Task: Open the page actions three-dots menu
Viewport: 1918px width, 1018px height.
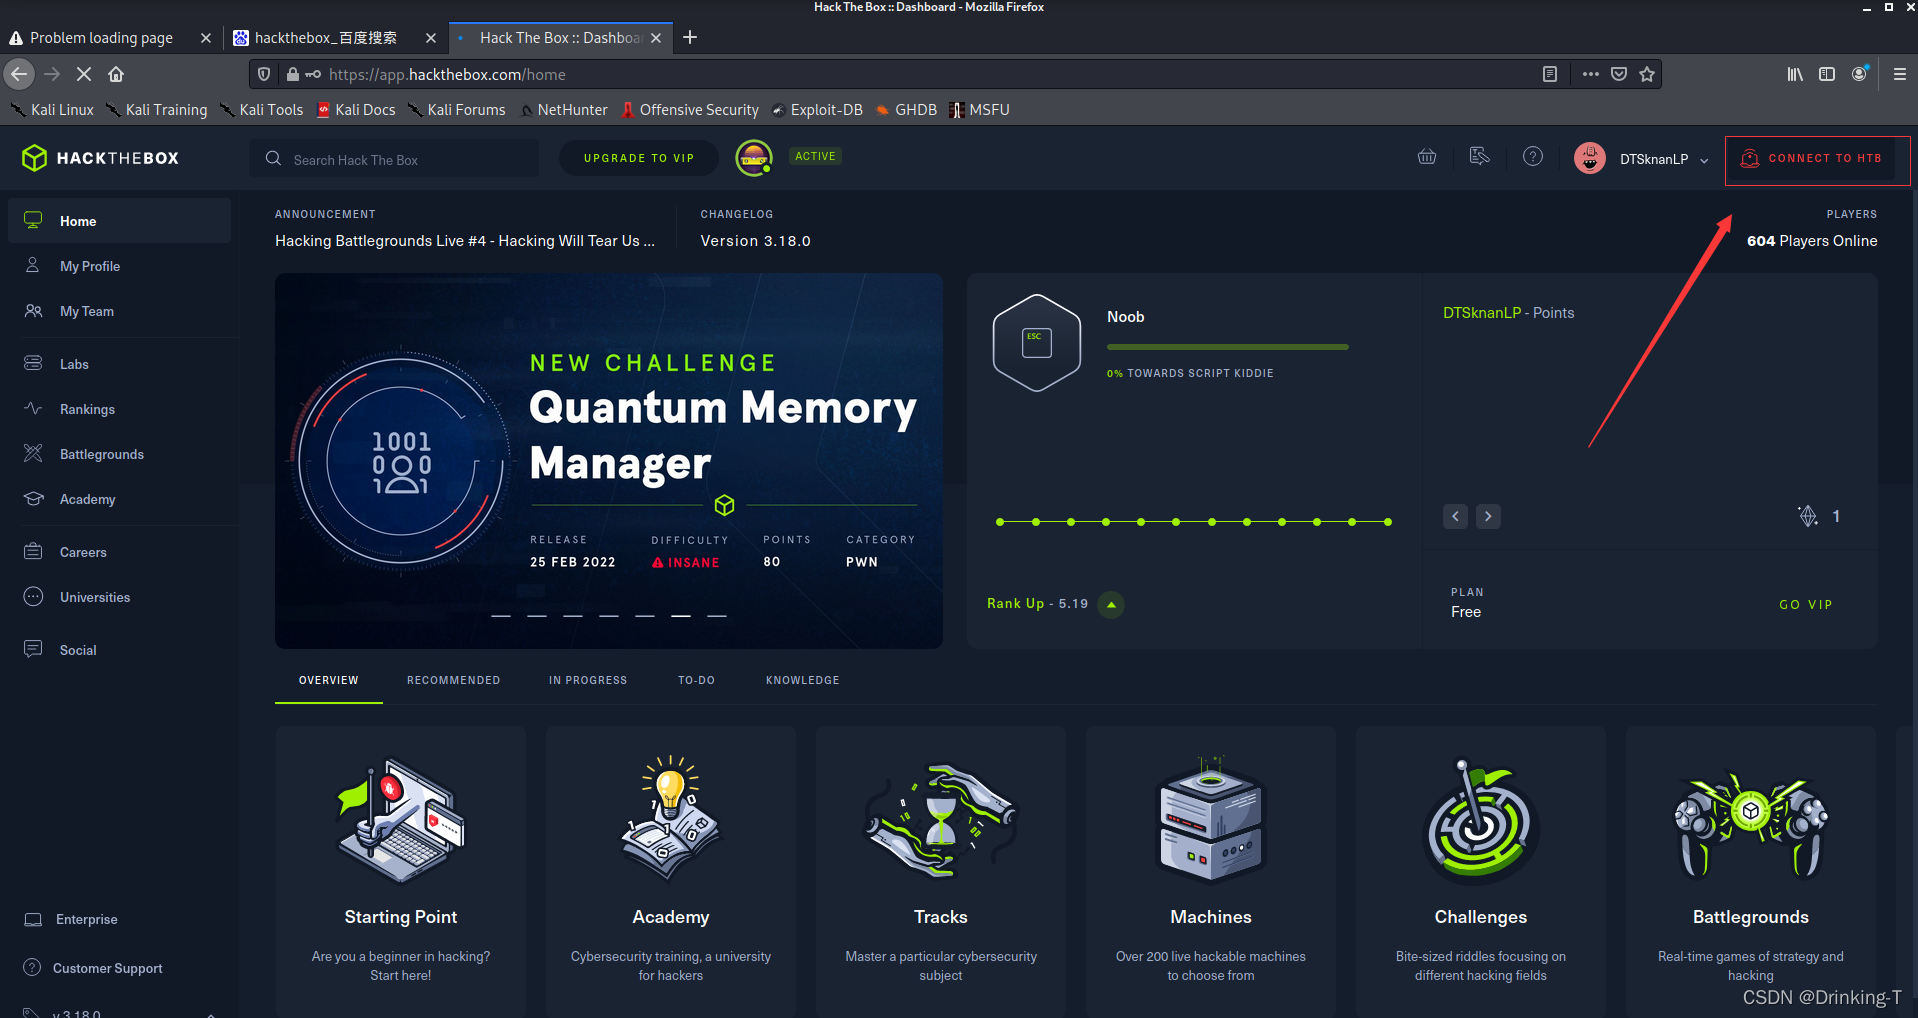Action: (x=1590, y=74)
